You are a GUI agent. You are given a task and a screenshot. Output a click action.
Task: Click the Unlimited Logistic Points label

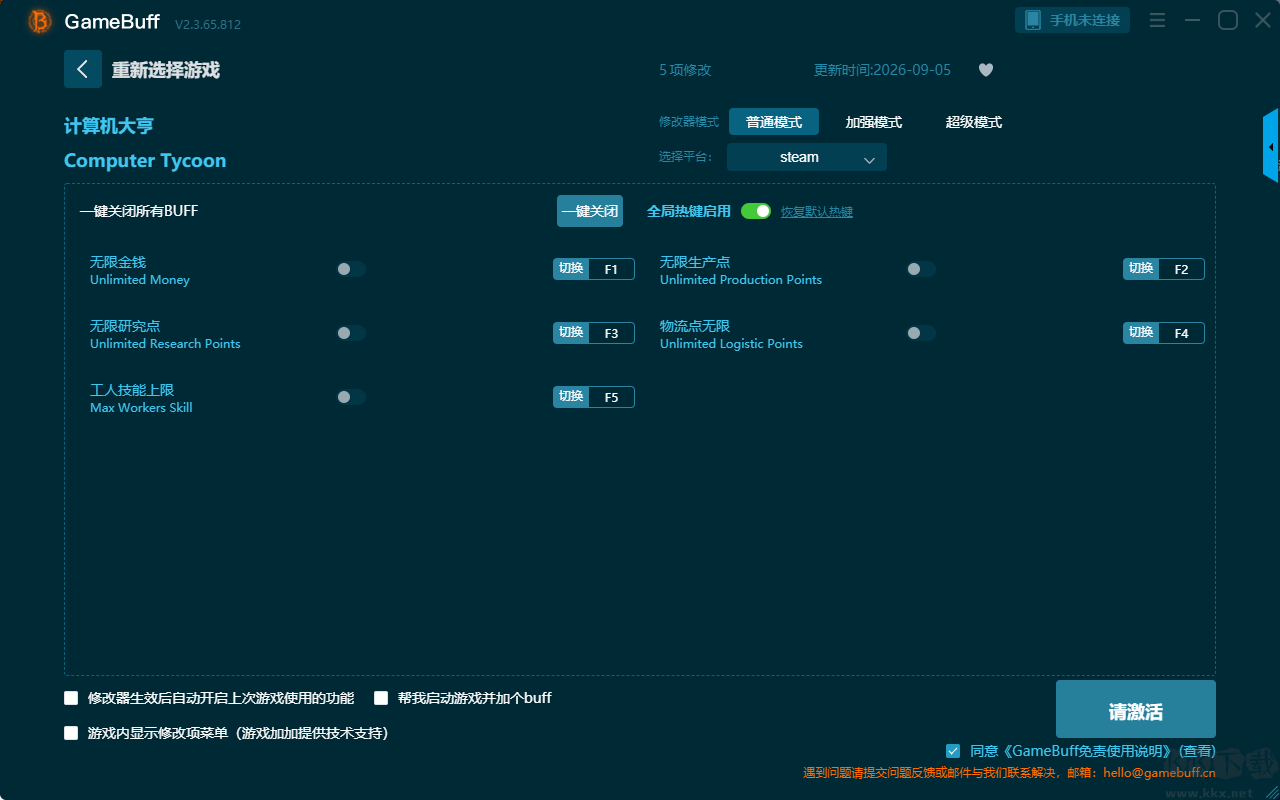731,344
